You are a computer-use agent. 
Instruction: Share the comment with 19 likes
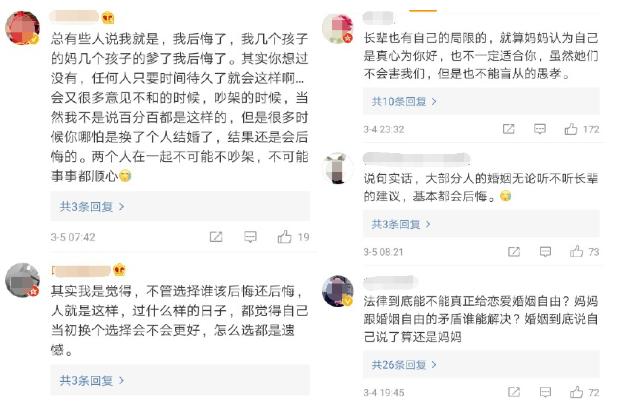[214, 237]
